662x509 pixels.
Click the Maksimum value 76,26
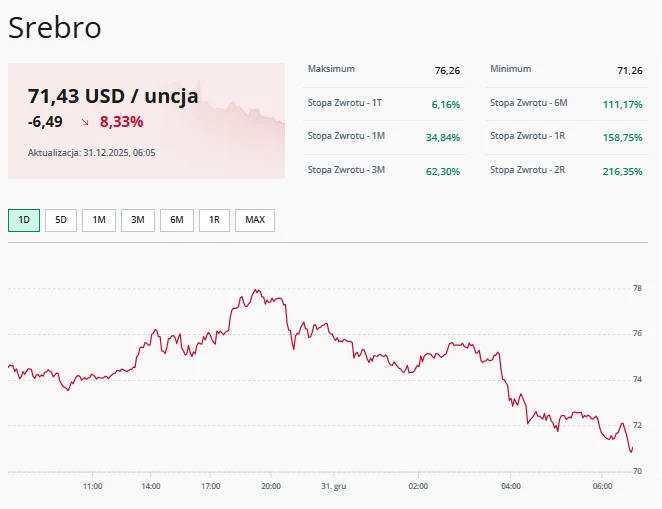pyautogui.click(x=447, y=71)
